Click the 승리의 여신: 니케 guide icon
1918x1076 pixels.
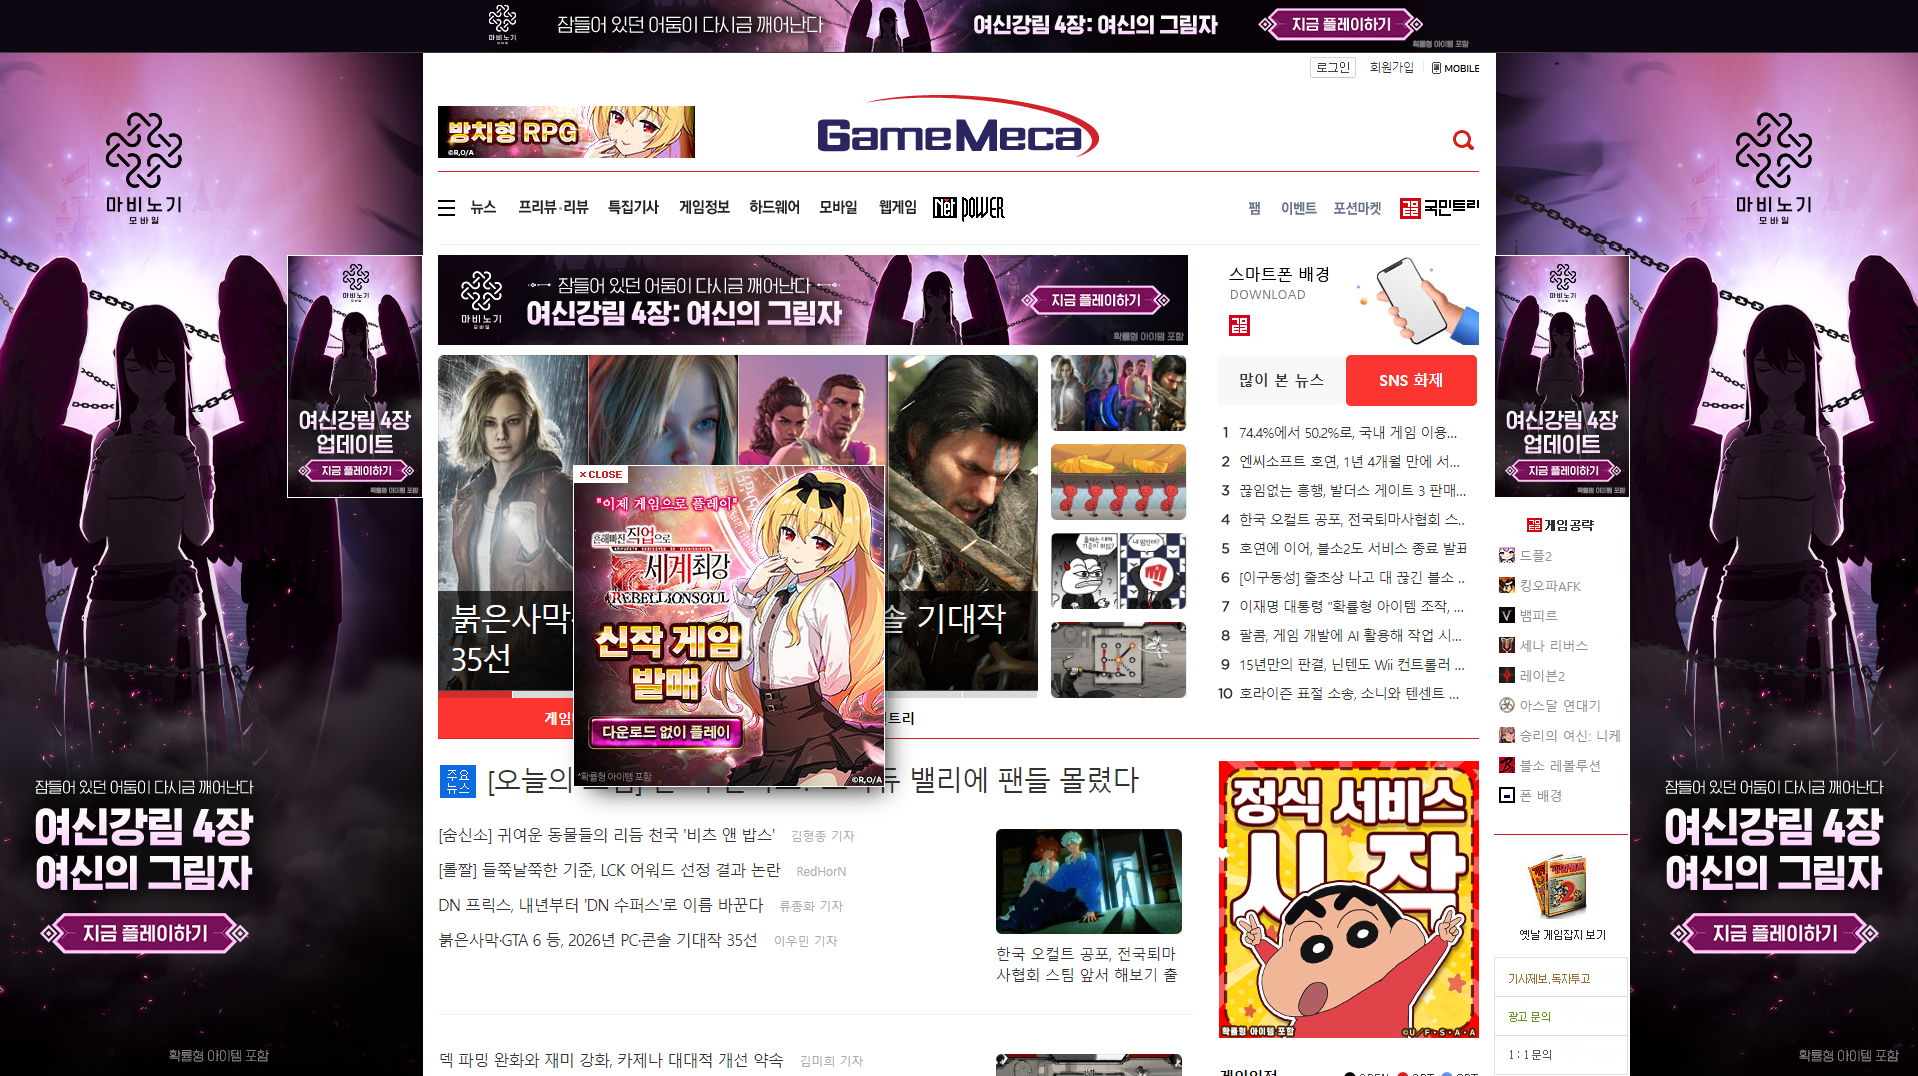[x=1507, y=735]
